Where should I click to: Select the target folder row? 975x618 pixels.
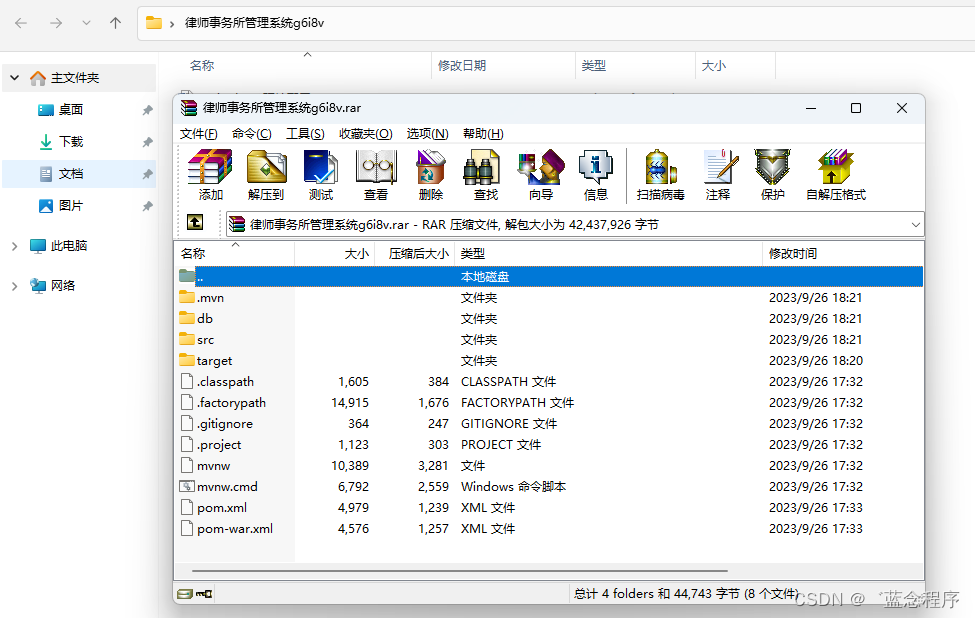[550, 361]
